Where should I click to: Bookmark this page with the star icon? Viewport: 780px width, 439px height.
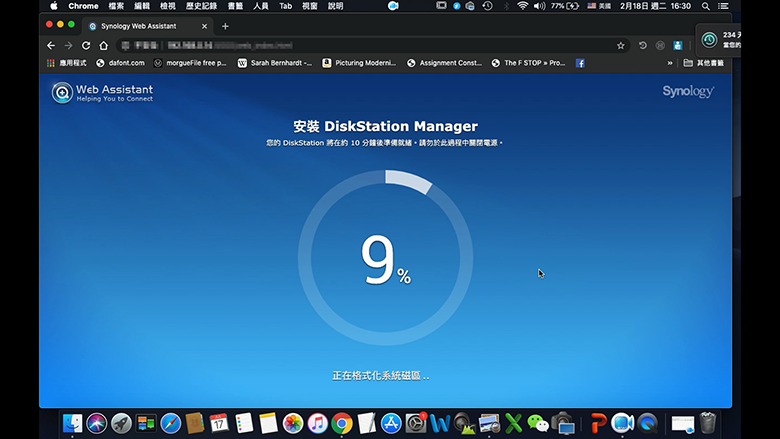(620, 45)
